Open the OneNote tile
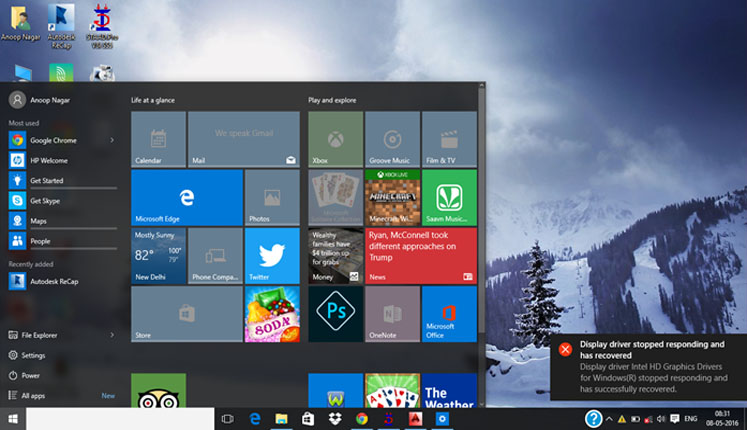747x430 pixels. 393,314
